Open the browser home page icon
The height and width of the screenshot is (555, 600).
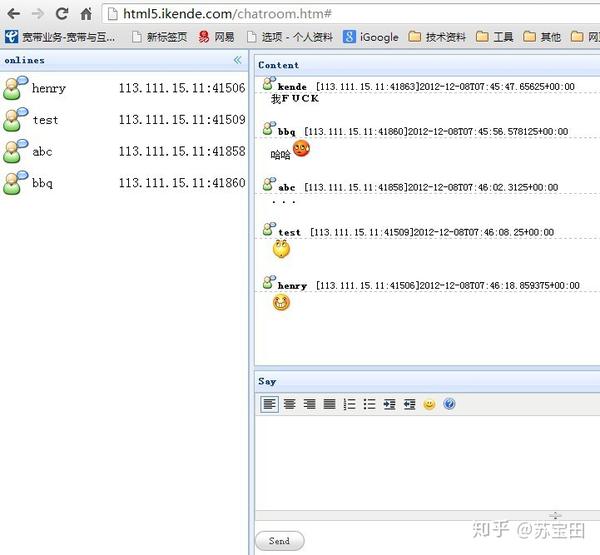tap(86, 14)
